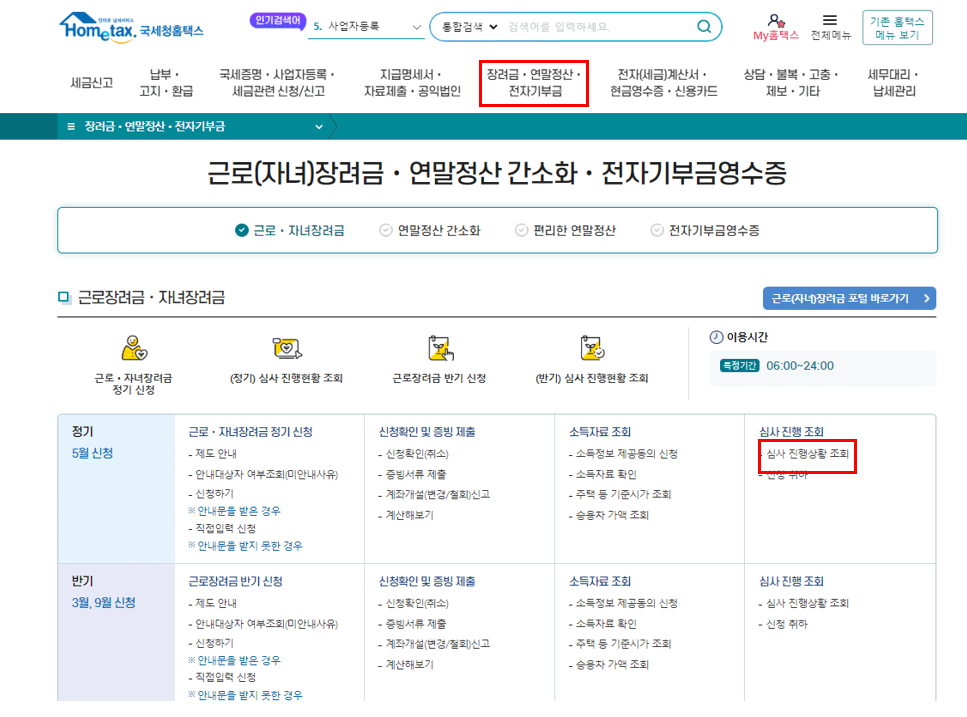
Task: Open 전체메뉴 with the hamburger icon
Action: [830, 24]
